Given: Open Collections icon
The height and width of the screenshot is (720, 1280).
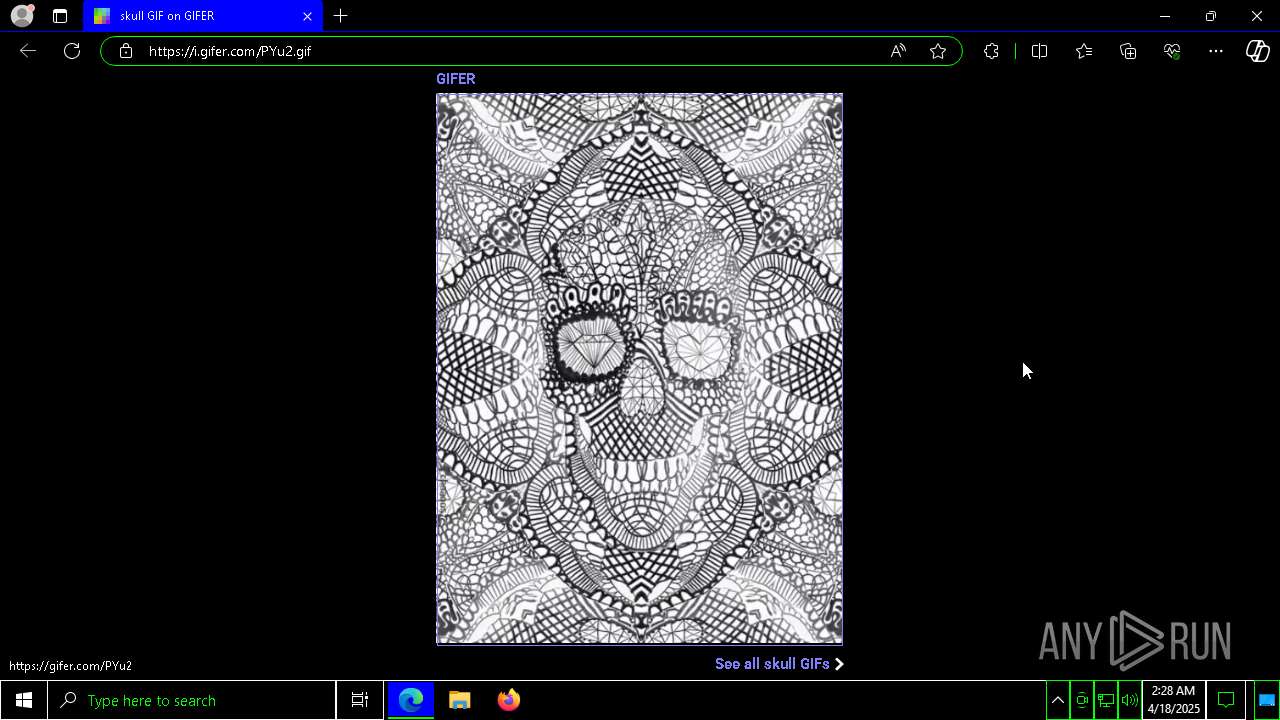Looking at the screenshot, I should click(1128, 51).
